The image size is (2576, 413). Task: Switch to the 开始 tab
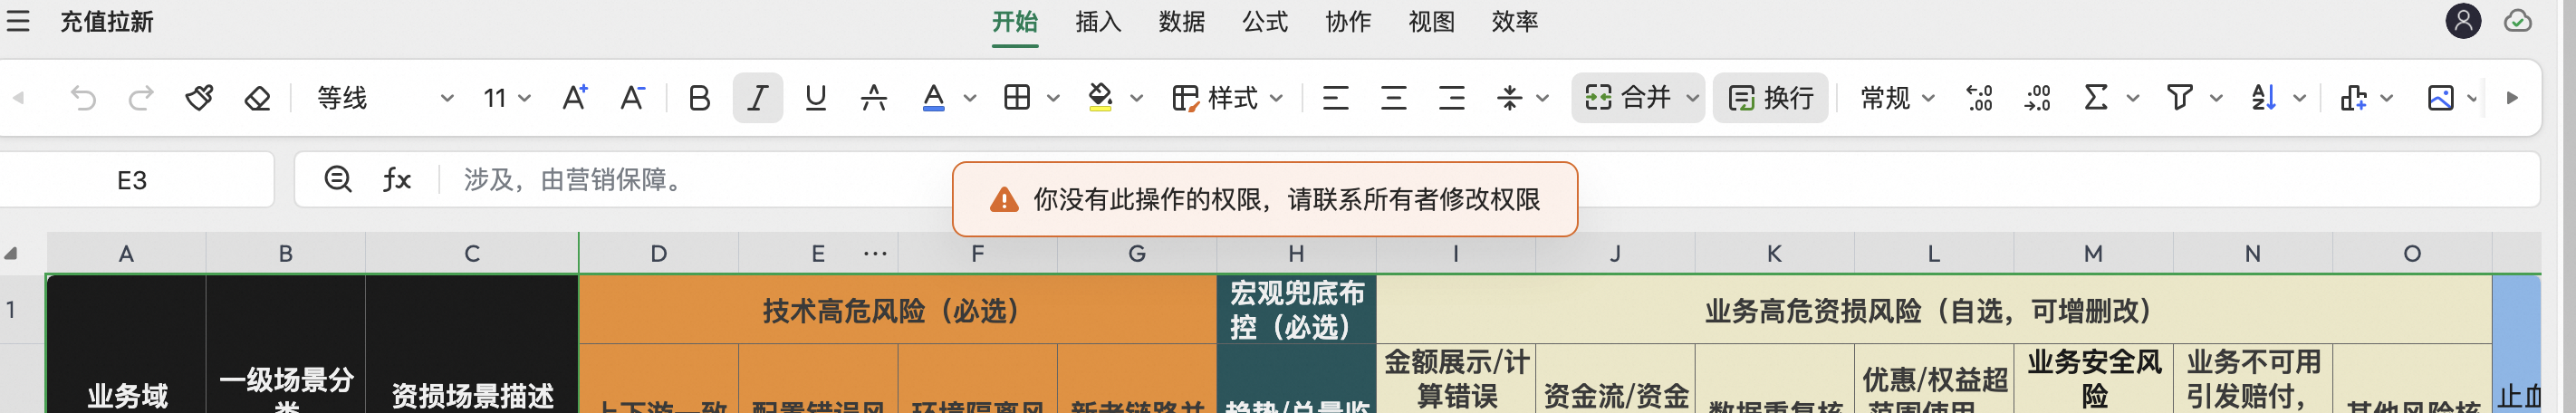click(x=1015, y=22)
